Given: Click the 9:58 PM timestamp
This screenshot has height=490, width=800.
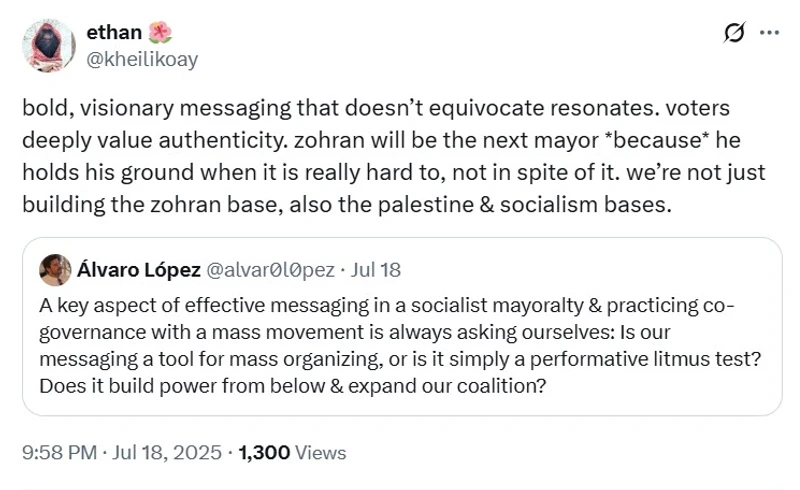Looking at the screenshot, I should click(58, 452).
